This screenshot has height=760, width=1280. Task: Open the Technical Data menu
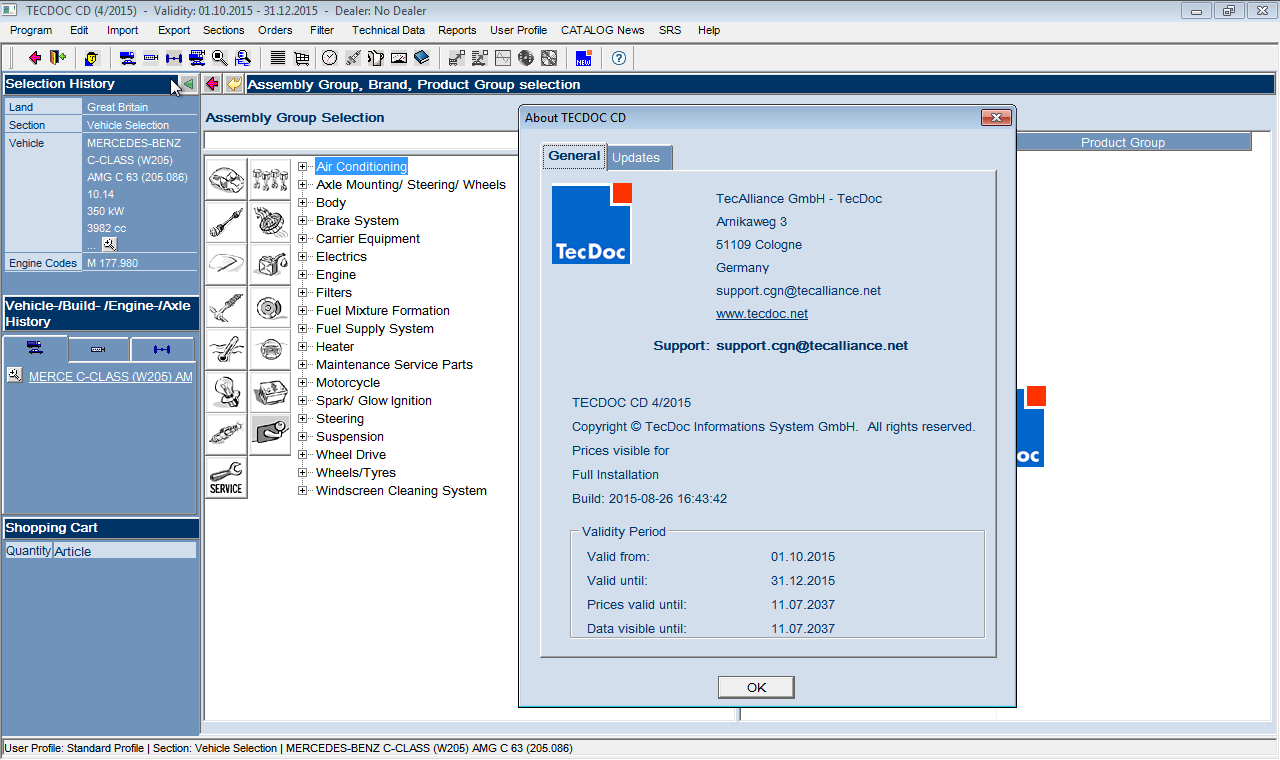click(x=388, y=30)
